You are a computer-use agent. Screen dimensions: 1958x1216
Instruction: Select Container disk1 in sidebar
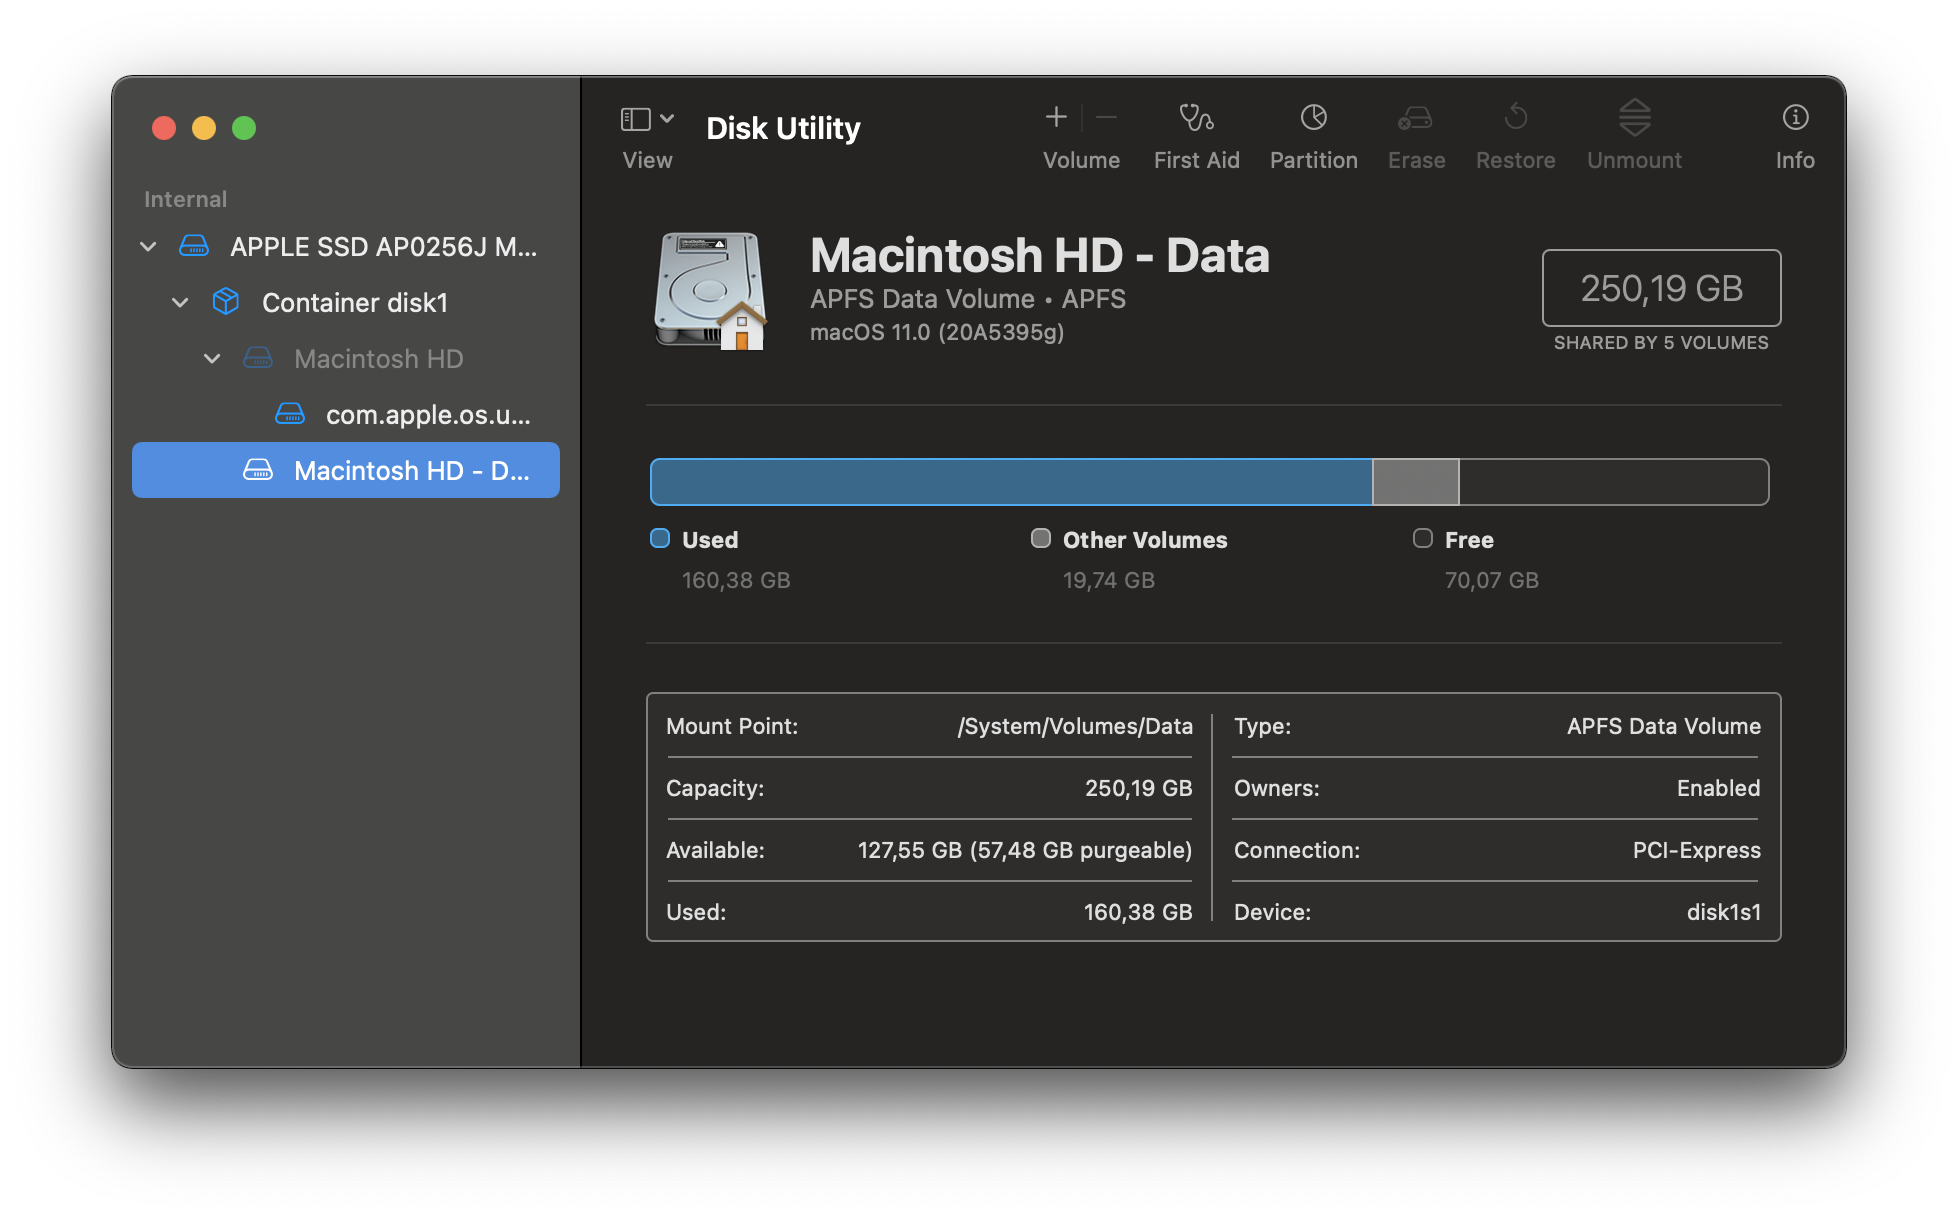[354, 302]
